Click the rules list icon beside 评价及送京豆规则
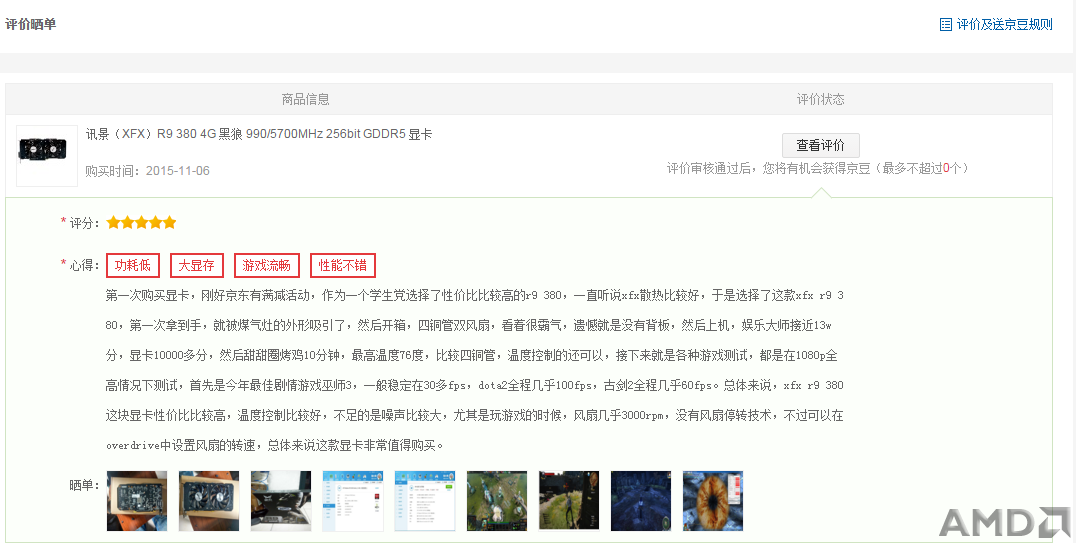Viewport: 1076px width, 543px height. [946, 24]
